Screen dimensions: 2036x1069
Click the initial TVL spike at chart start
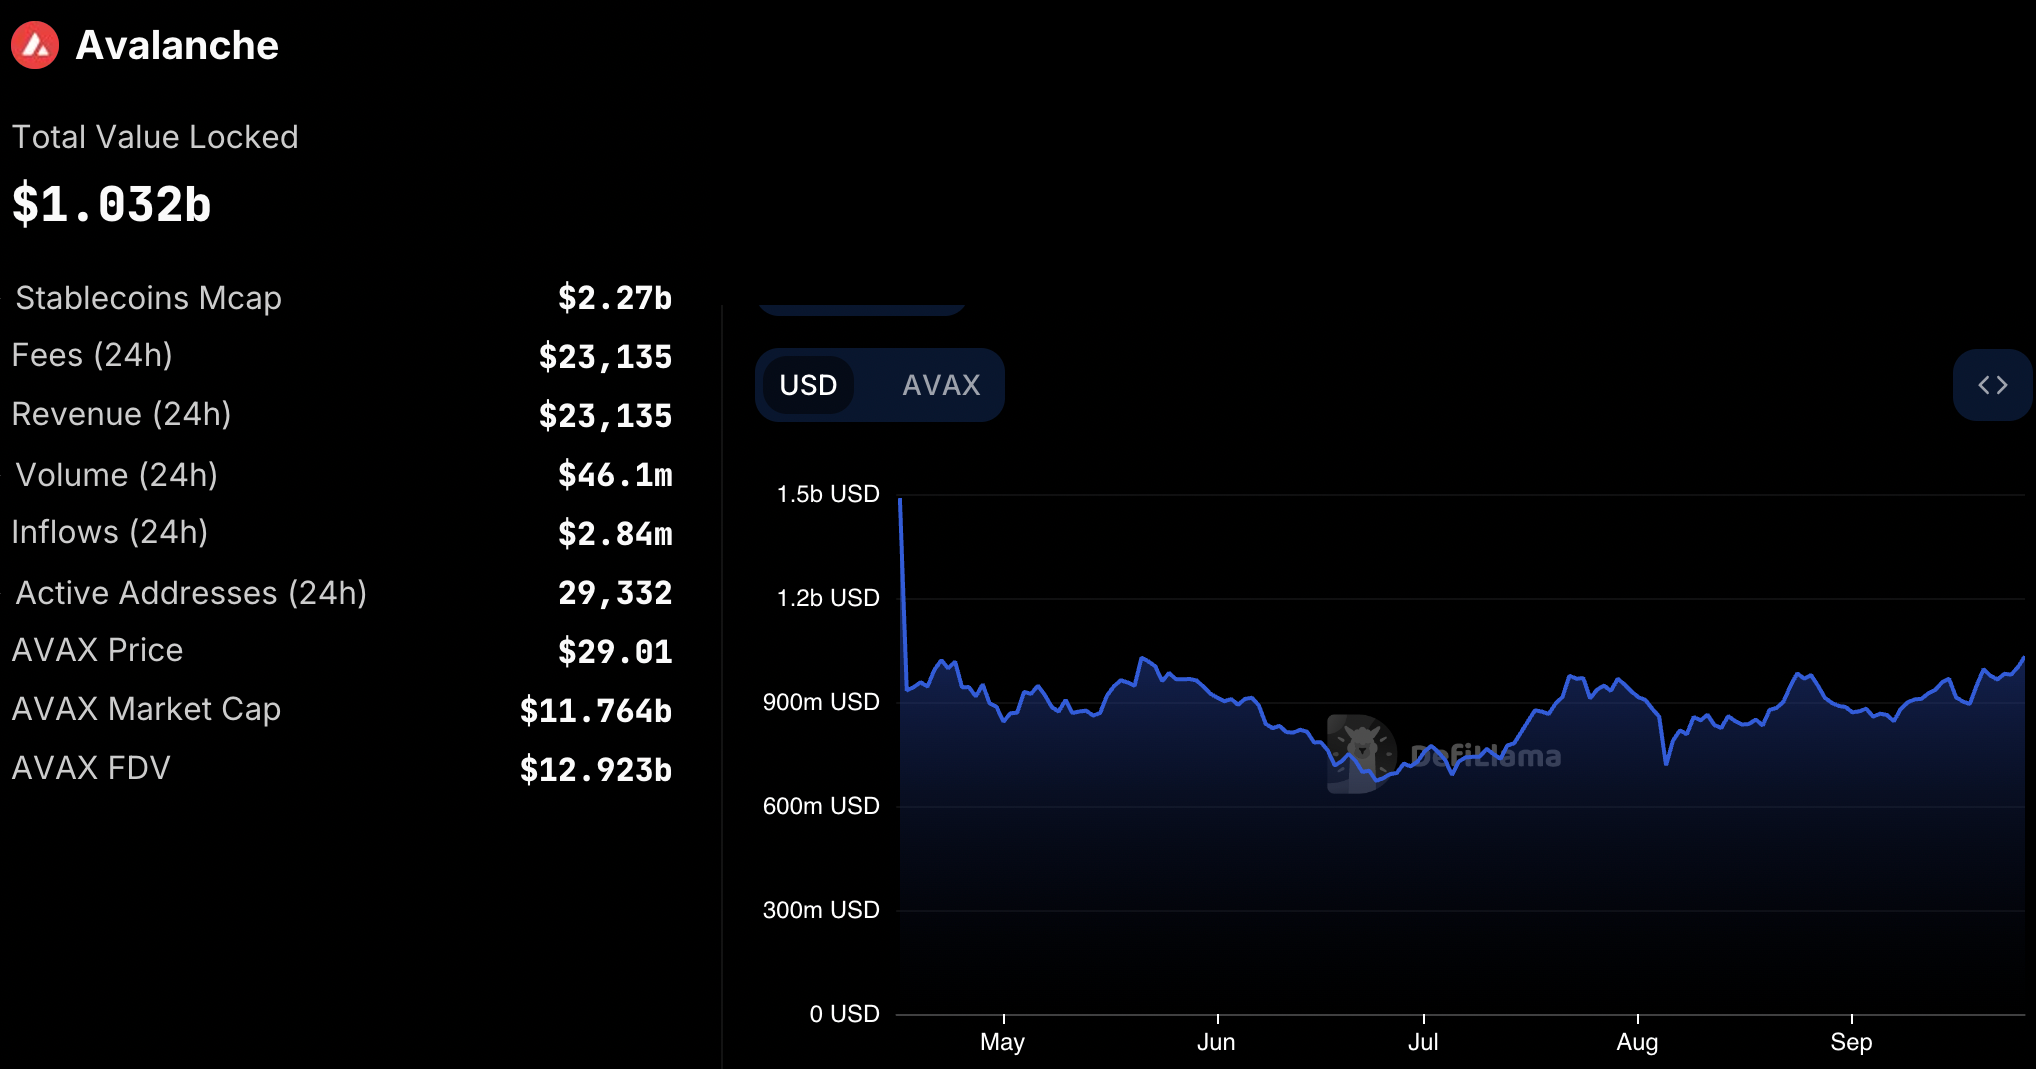coord(900,499)
